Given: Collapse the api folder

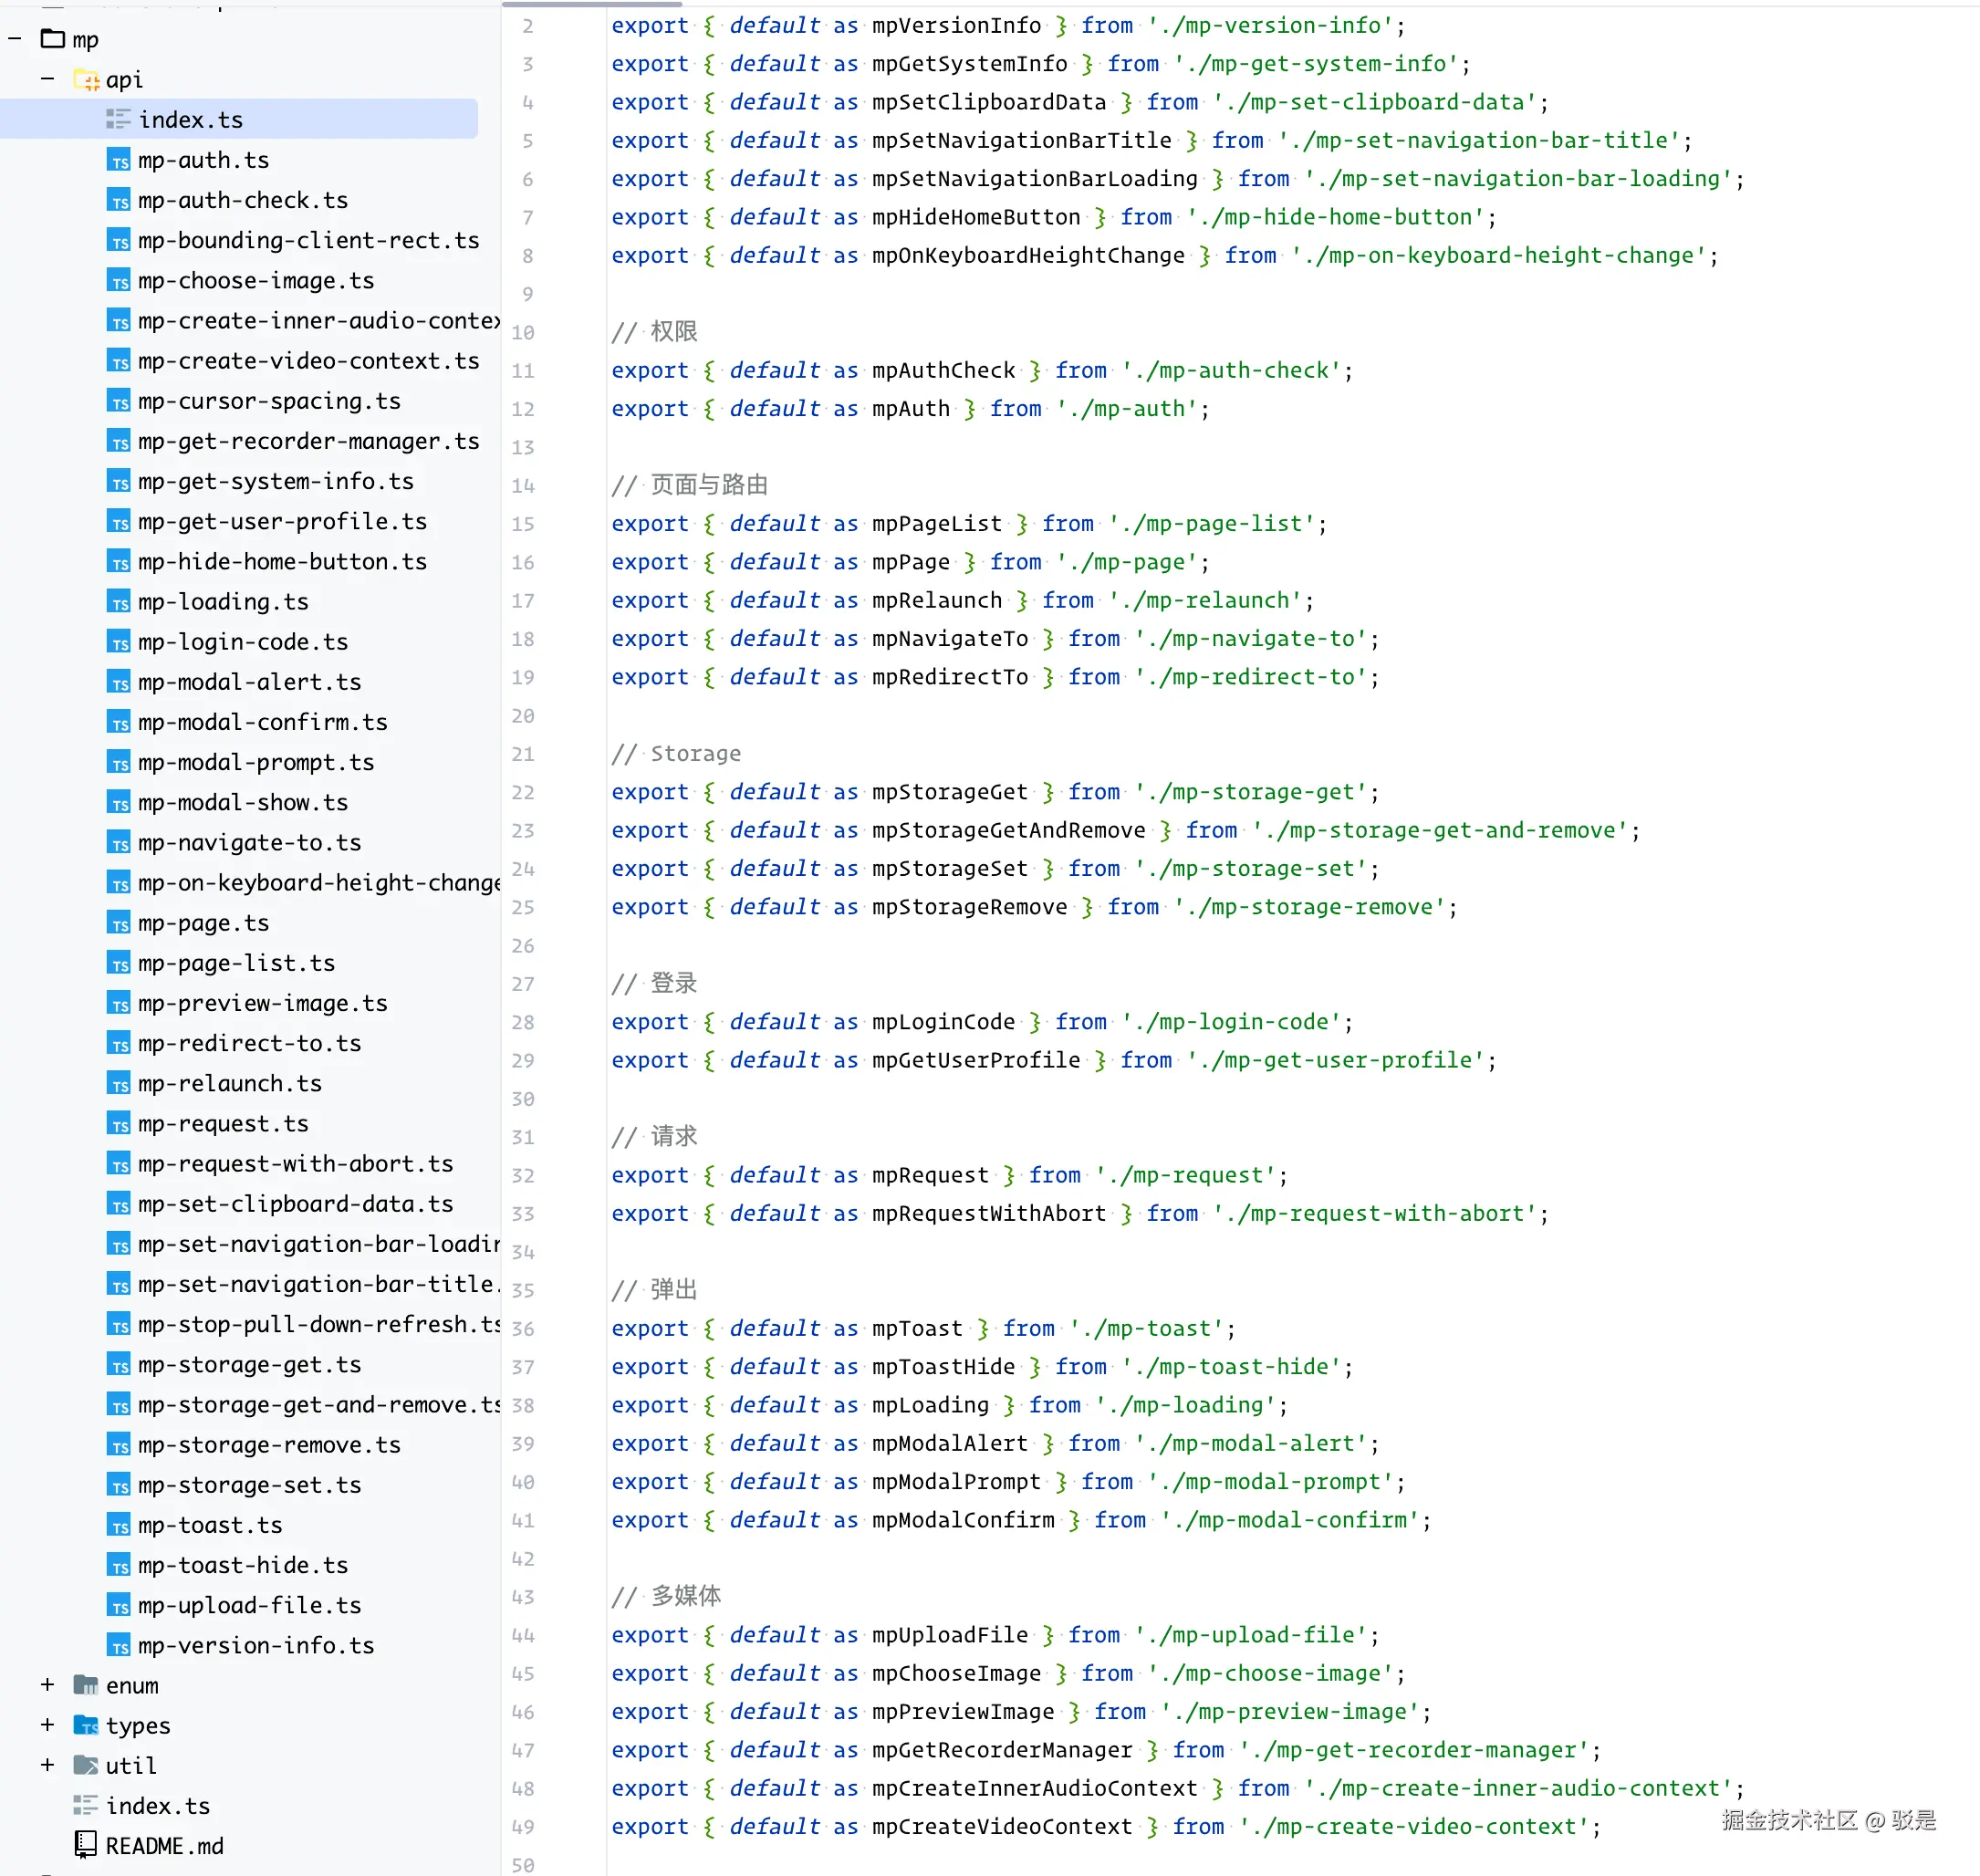Looking at the screenshot, I should coord(48,79).
